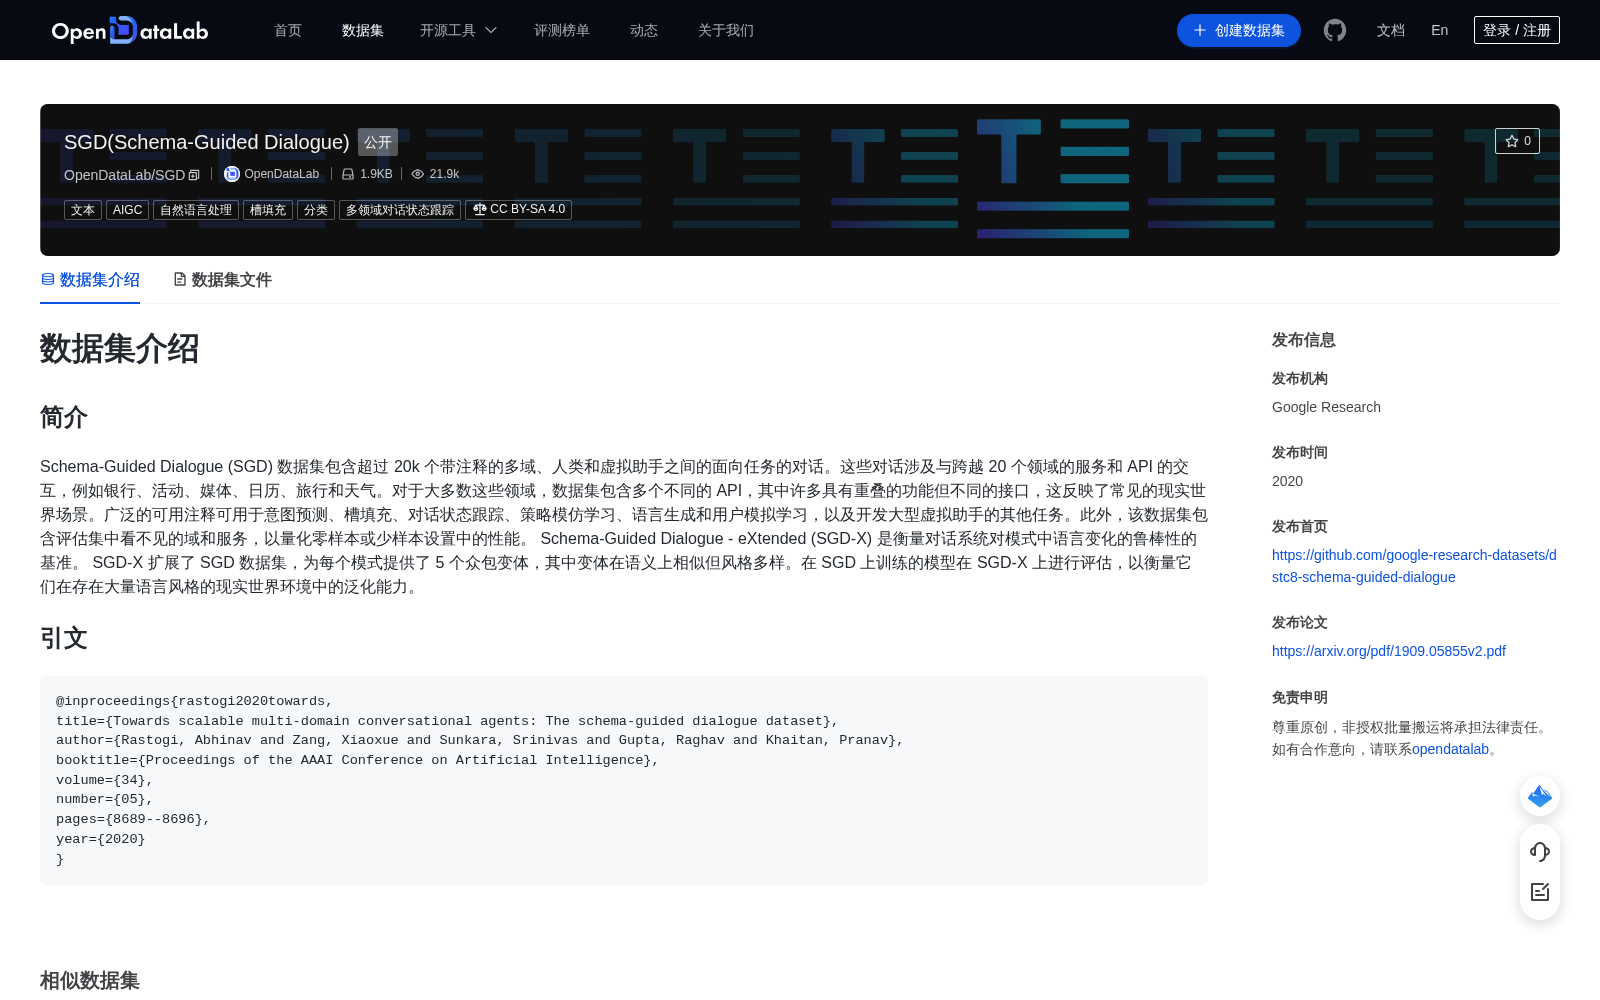Click the CC BY-SA 4.0 license tag
Screen dimensions: 1600x1000
click(x=518, y=210)
